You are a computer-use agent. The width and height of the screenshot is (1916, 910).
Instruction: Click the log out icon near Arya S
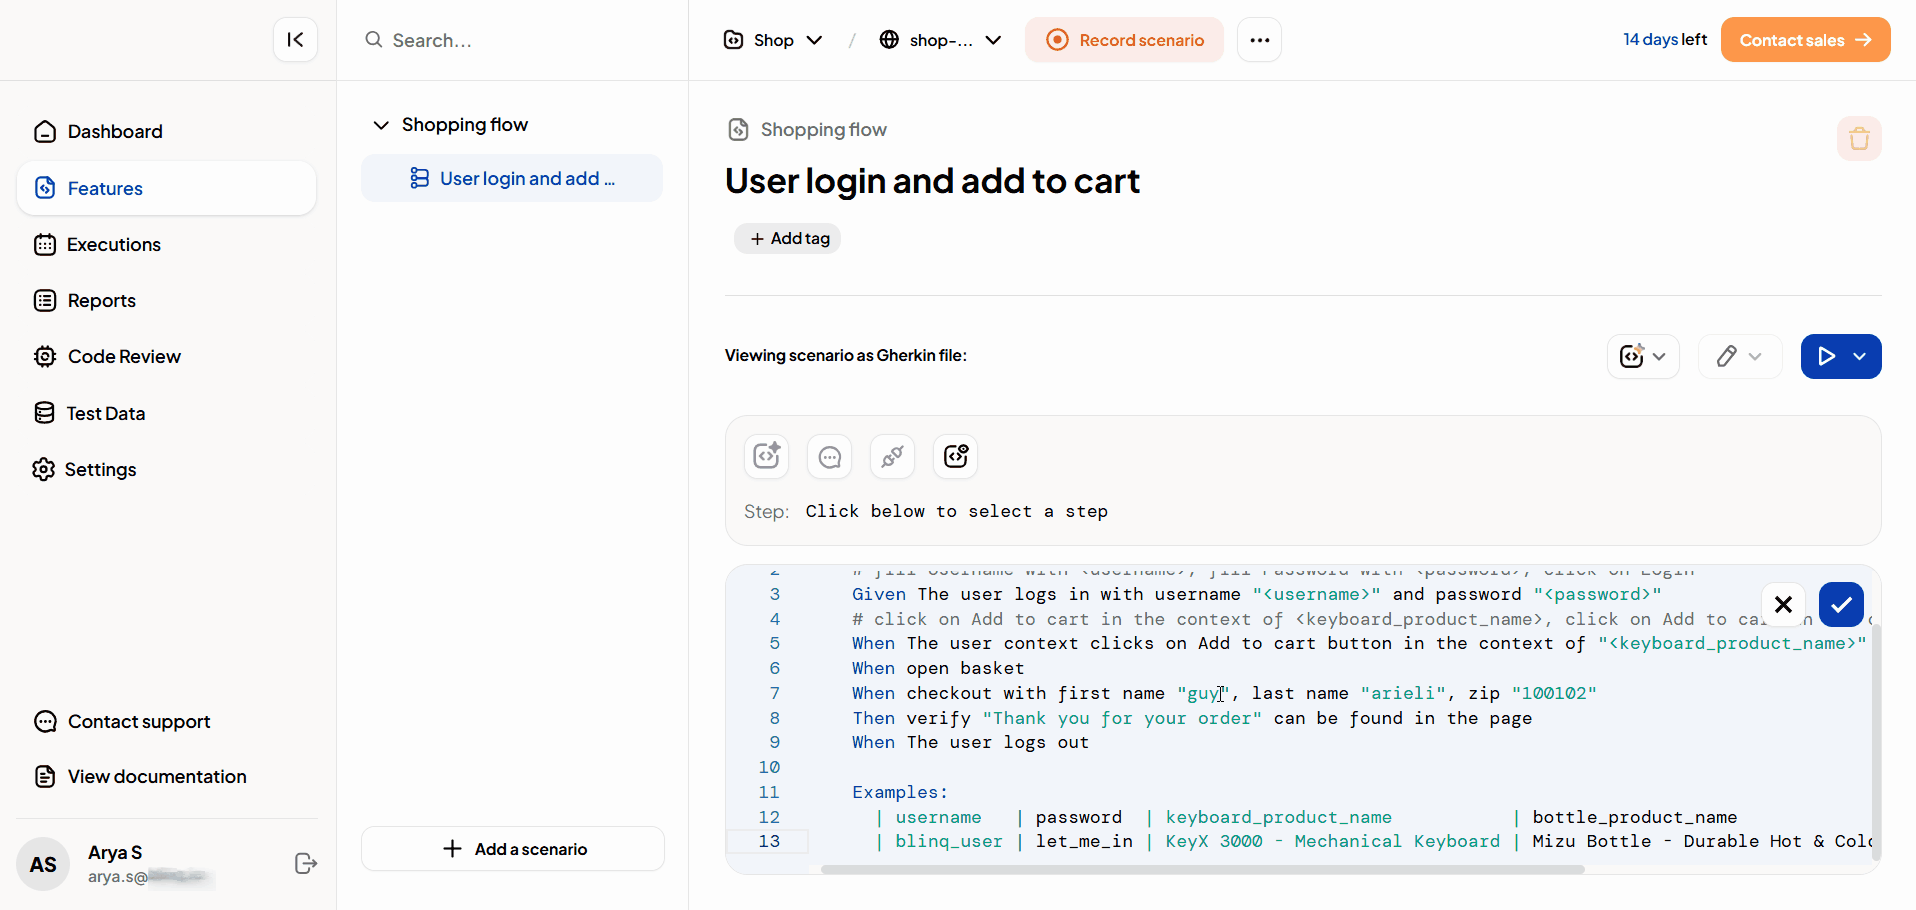pos(305,864)
